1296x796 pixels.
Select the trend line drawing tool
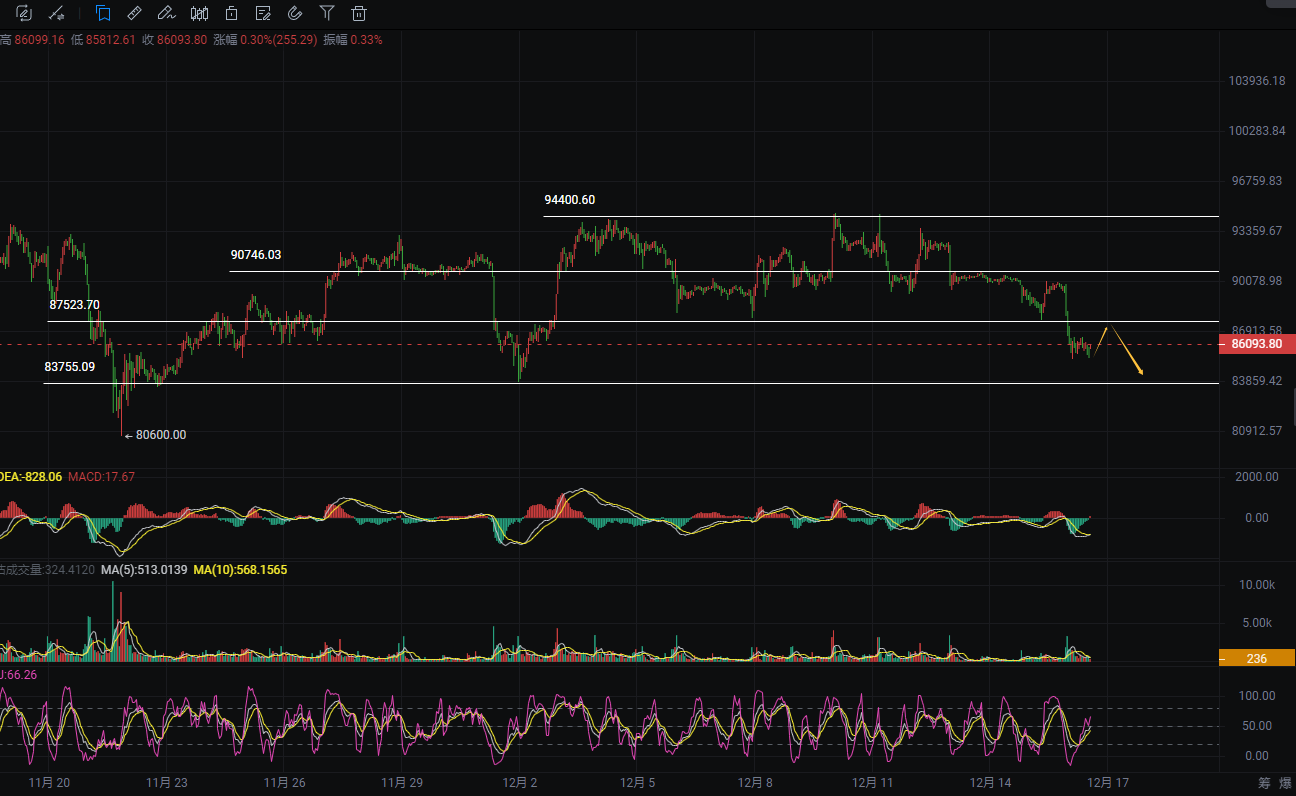(57, 13)
